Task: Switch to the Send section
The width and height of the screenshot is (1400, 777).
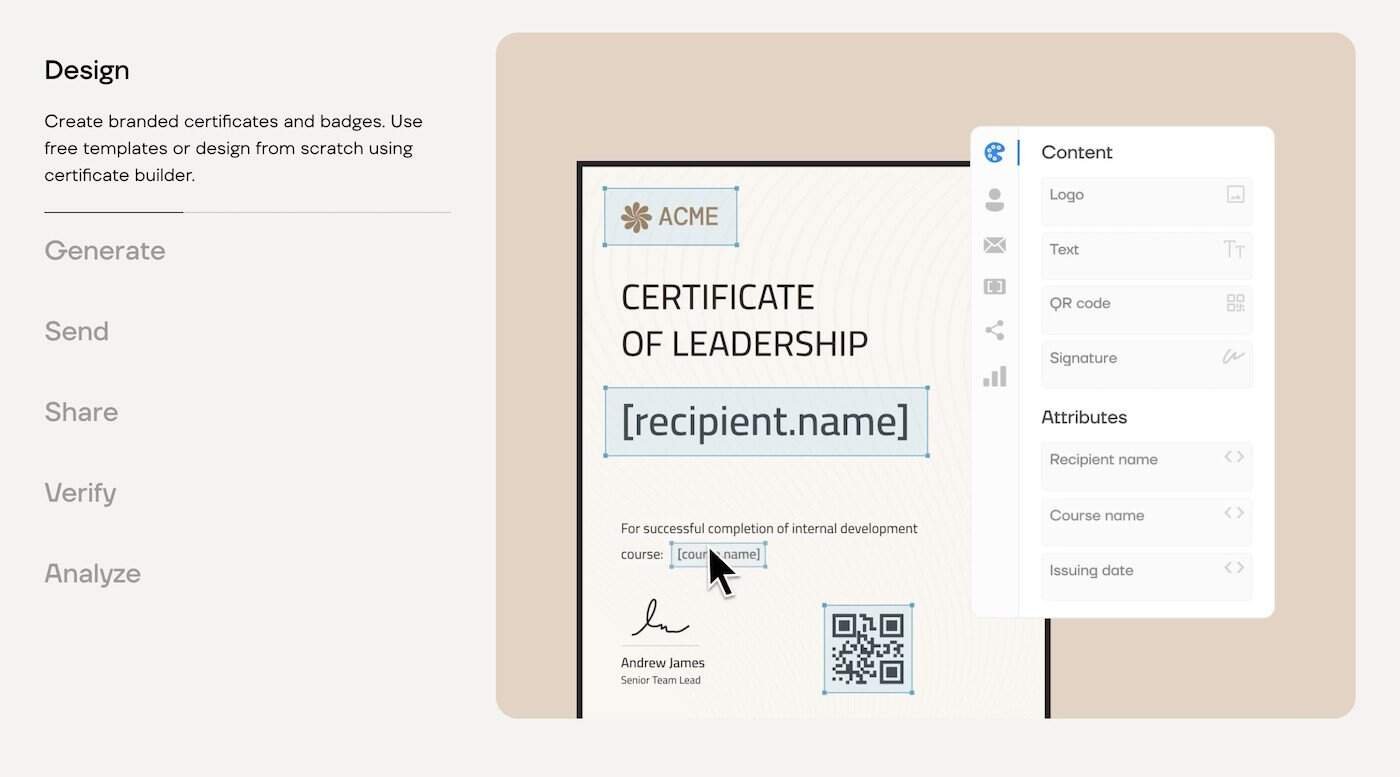Action: click(x=76, y=332)
